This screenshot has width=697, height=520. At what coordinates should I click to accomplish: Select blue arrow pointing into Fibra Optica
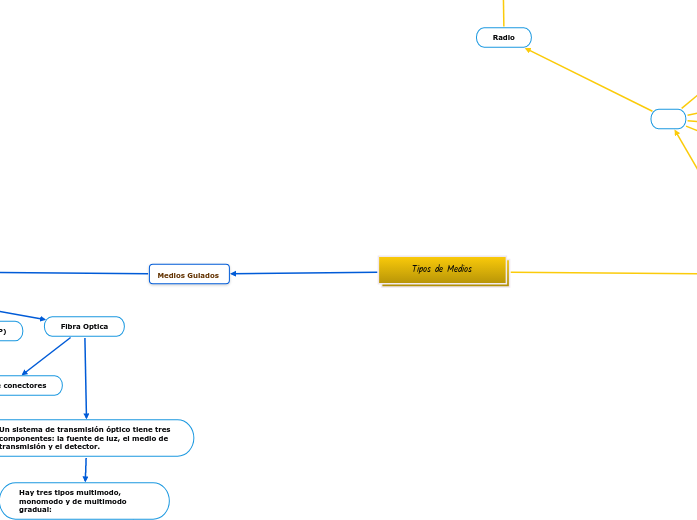tap(22, 315)
